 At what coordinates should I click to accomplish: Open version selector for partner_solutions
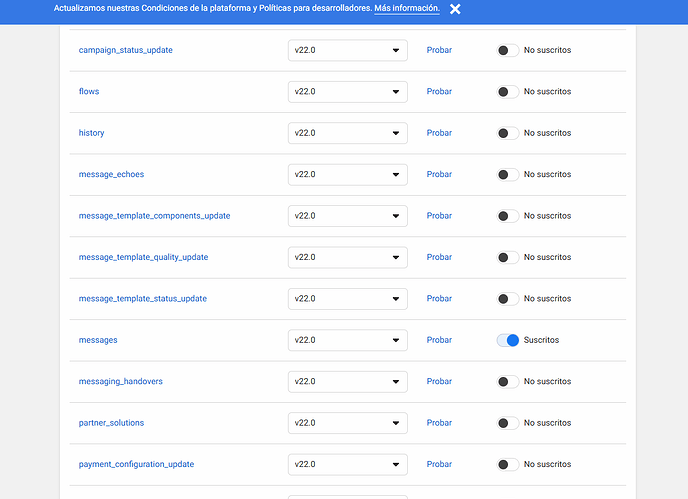pyautogui.click(x=347, y=423)
